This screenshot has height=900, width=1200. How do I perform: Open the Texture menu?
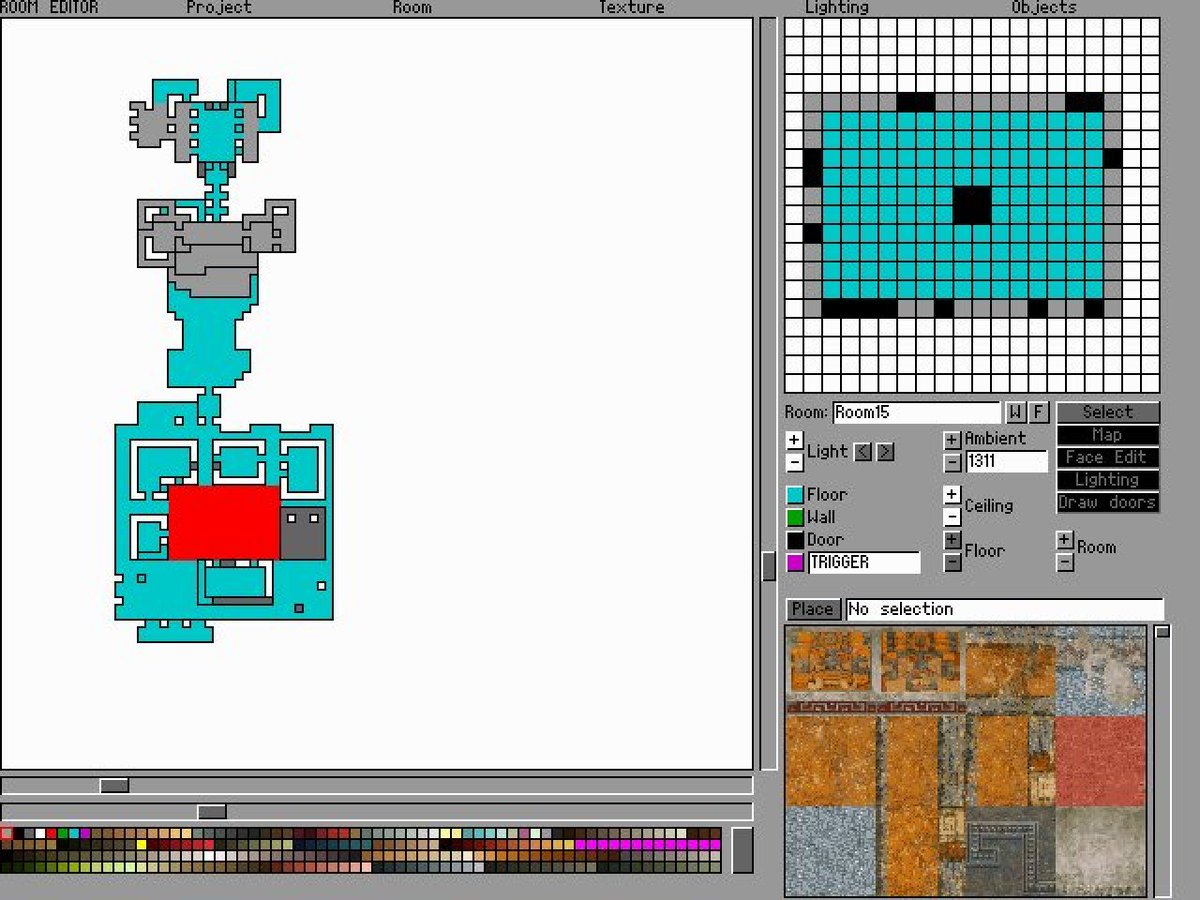[631, 7]
